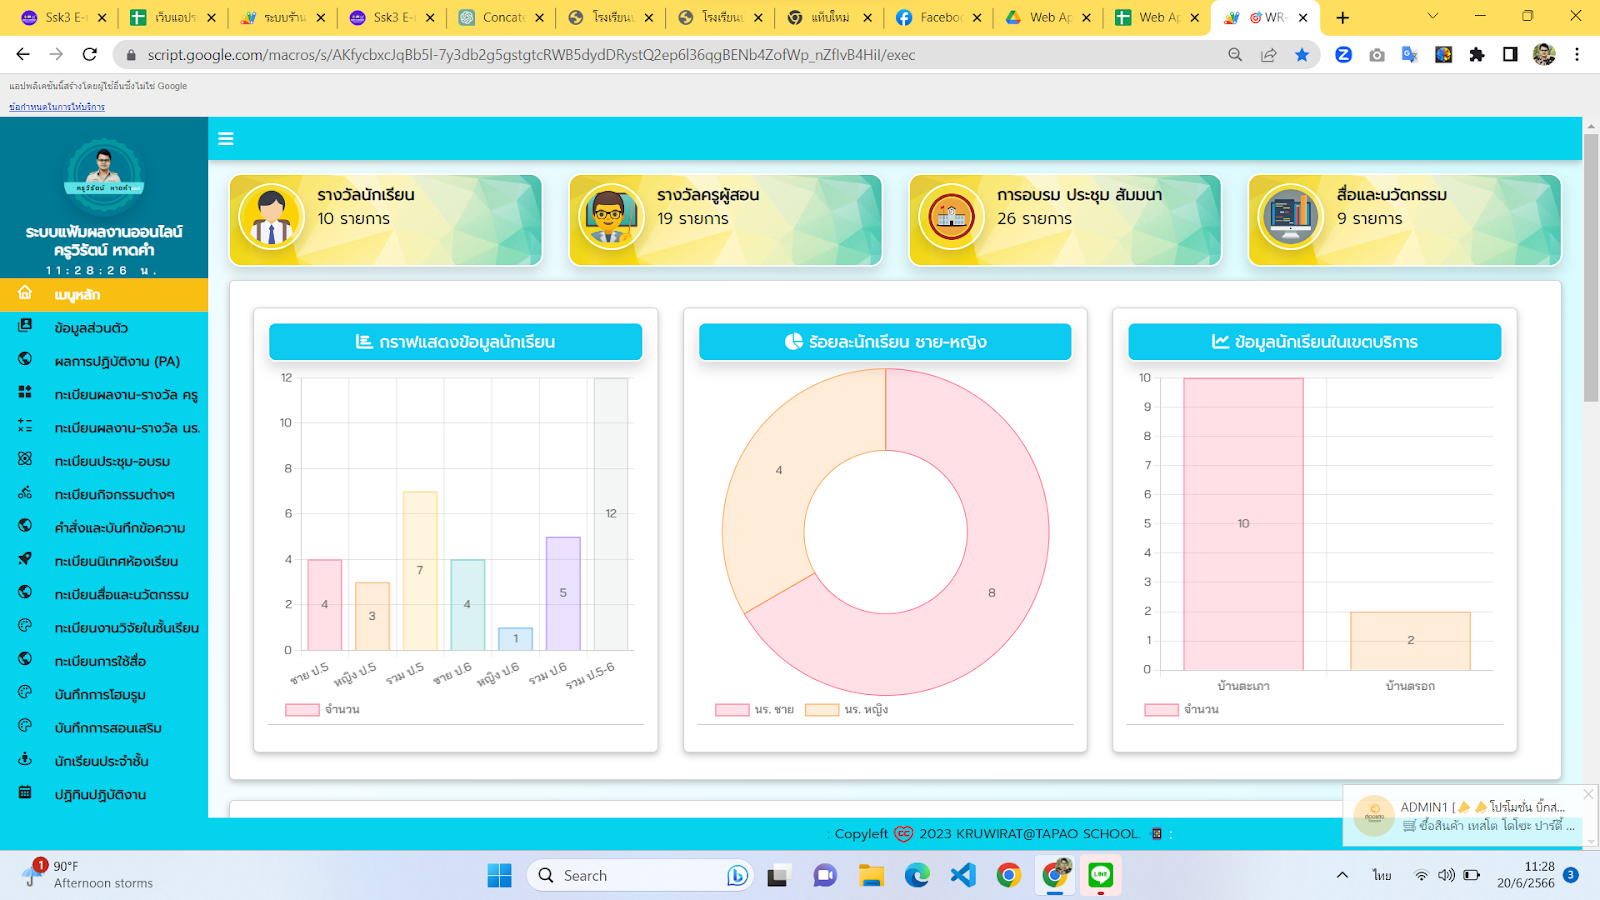Select ผลการปฏิบัติงาน (PA) in sidebar
The image size is (1600, 900).
pos(117,361)
